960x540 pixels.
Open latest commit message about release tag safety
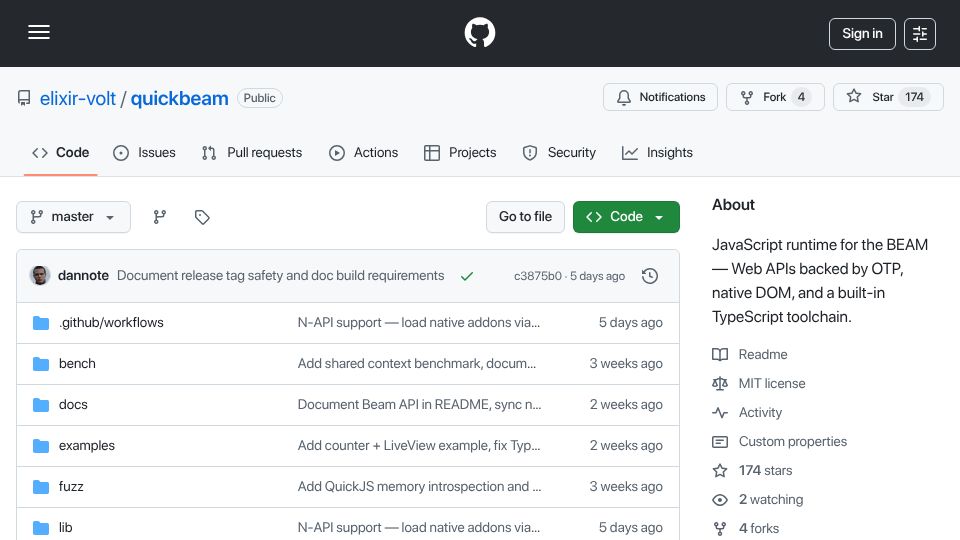point(280,276)
